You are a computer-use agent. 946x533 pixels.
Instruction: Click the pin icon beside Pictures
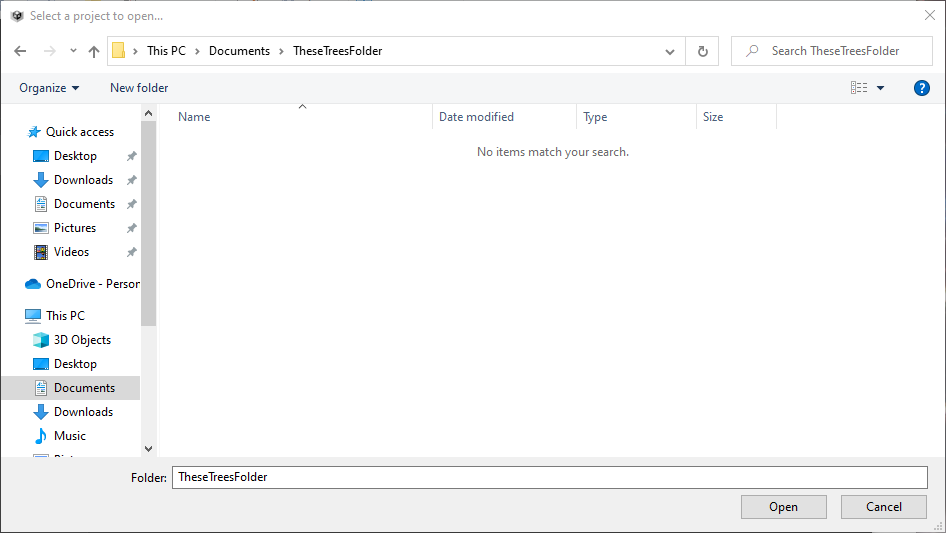coord(131,228)
